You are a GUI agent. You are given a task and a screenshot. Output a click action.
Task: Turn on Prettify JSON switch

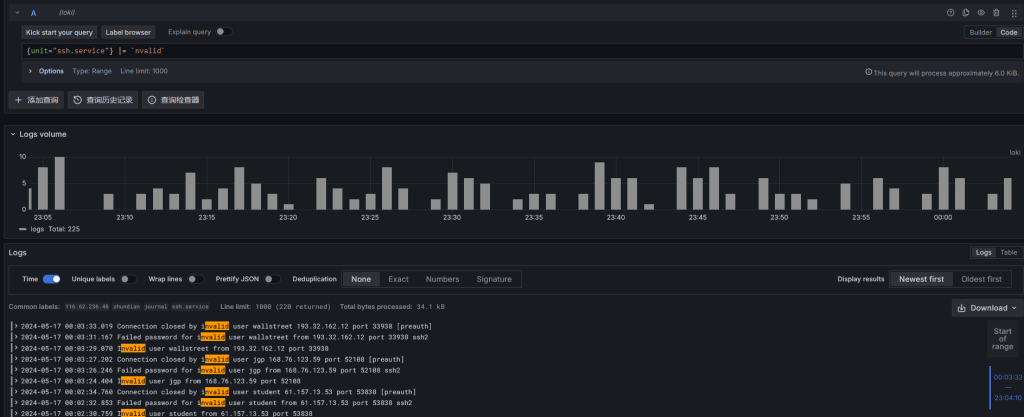click(x=272, y=279)
